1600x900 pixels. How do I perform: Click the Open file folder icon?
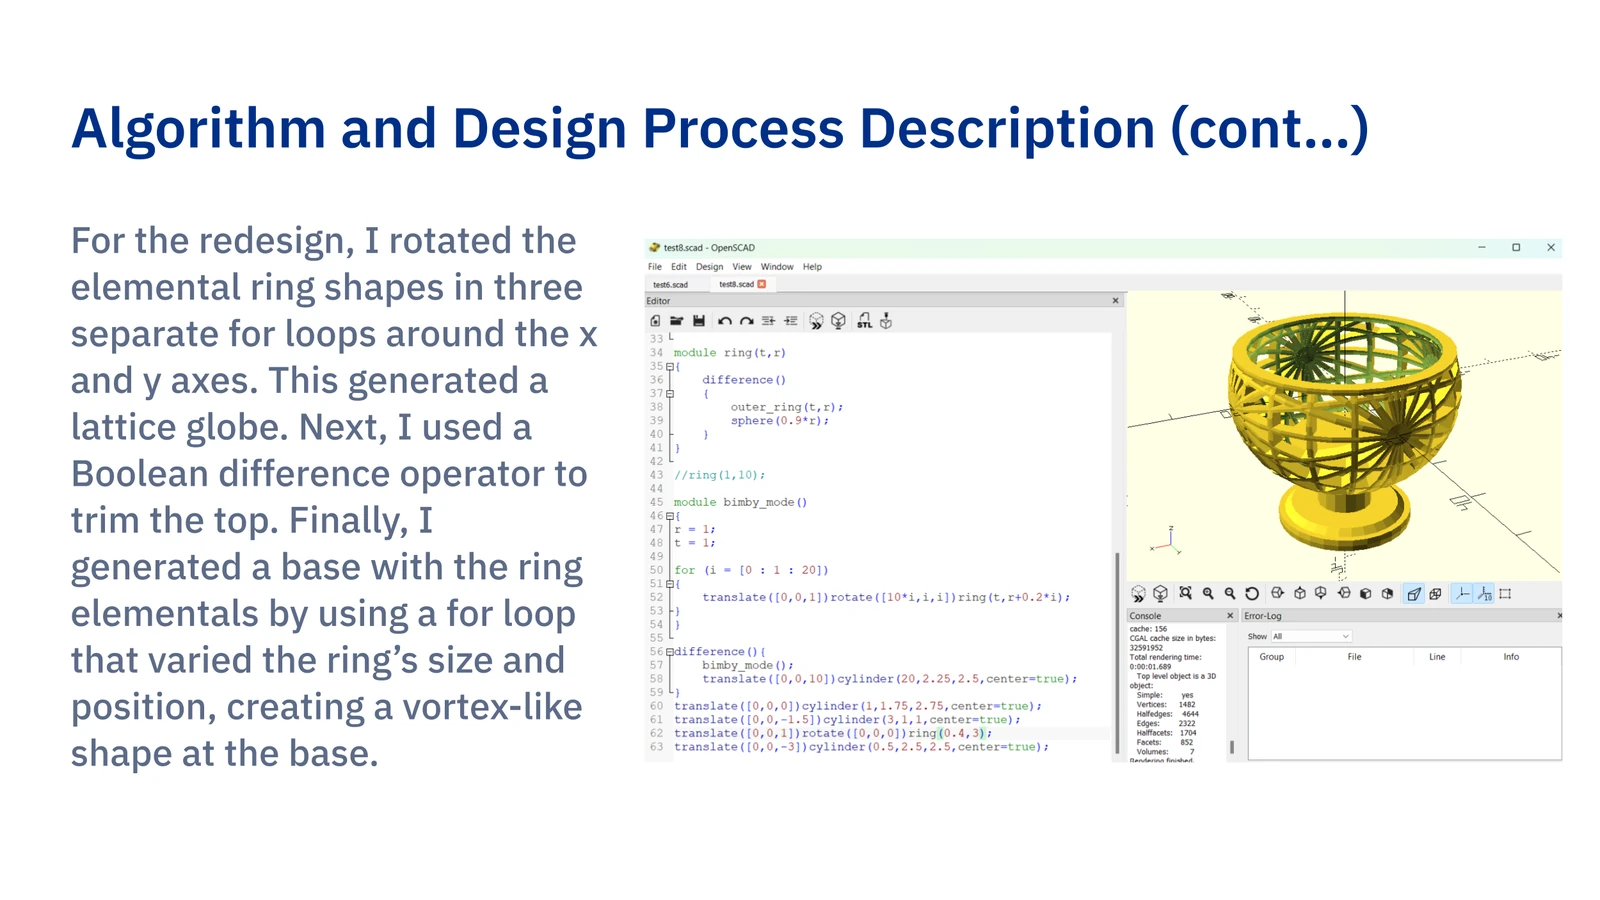click(677, 321)
